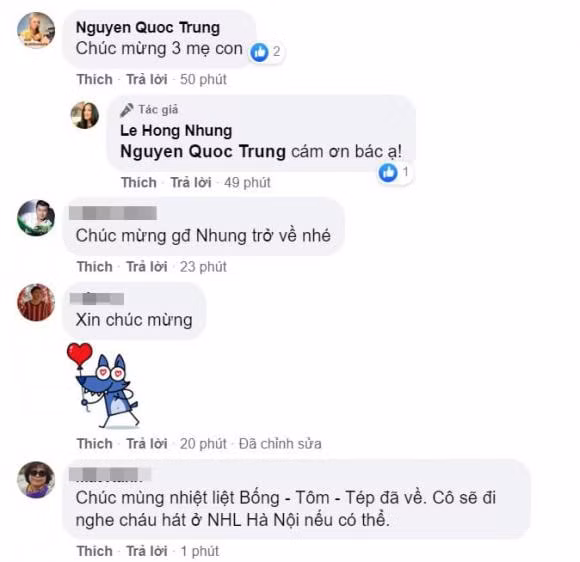Screen dimensions: 580x562
Task: Open the Nguyen Quoc Trung commenter name link
Action: point(148,27)
